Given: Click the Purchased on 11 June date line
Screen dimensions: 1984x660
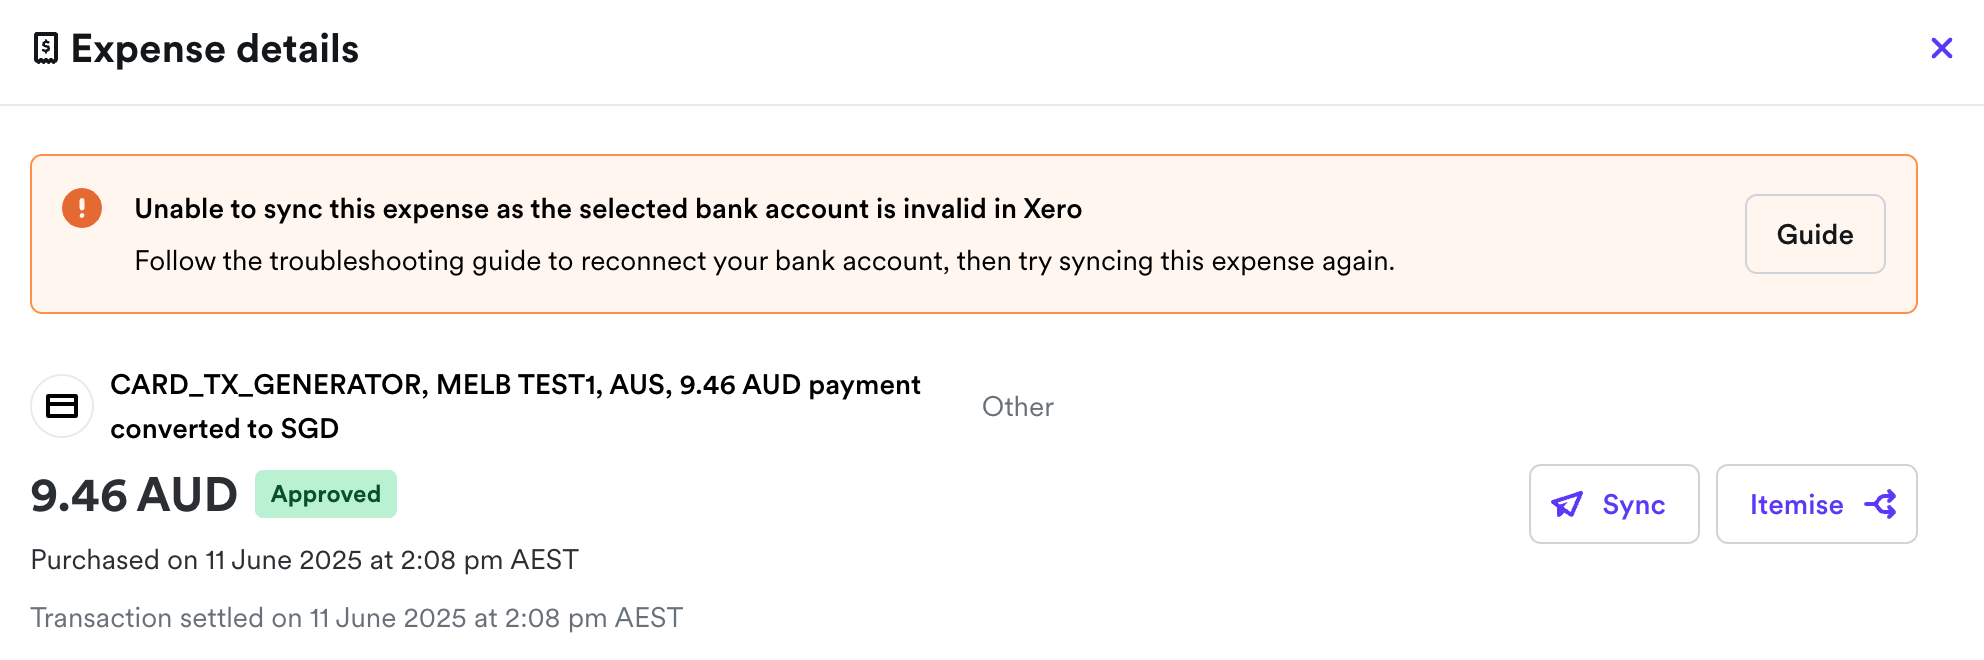Looking at the screenshot, I should tap(304, 560).
